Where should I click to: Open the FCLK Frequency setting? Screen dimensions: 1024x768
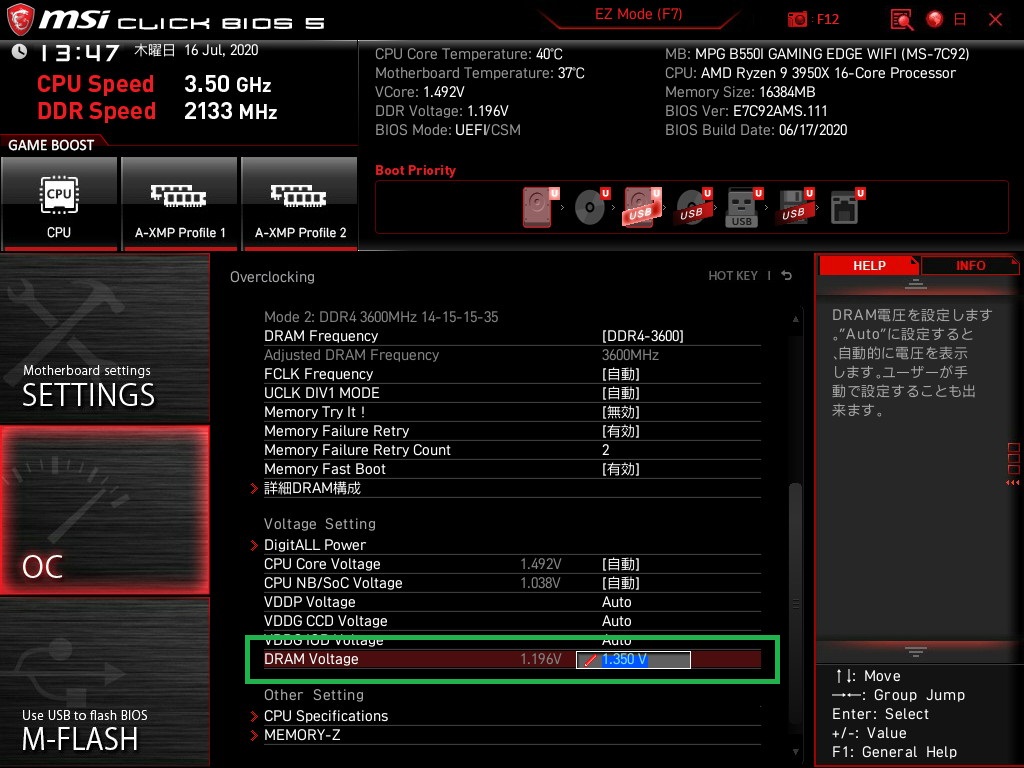[x=512, y=374]
